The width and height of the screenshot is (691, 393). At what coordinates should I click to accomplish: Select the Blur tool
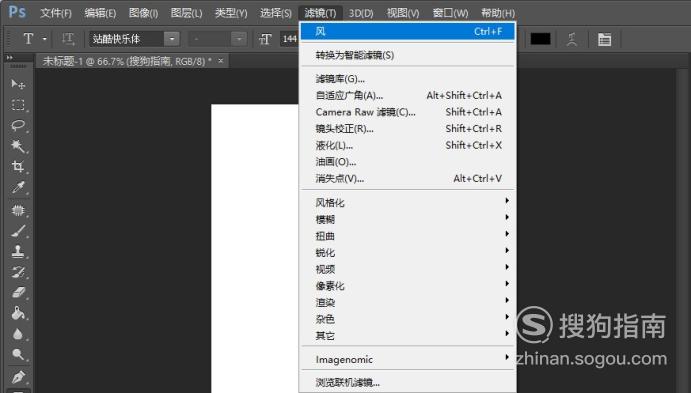(18, 334)
